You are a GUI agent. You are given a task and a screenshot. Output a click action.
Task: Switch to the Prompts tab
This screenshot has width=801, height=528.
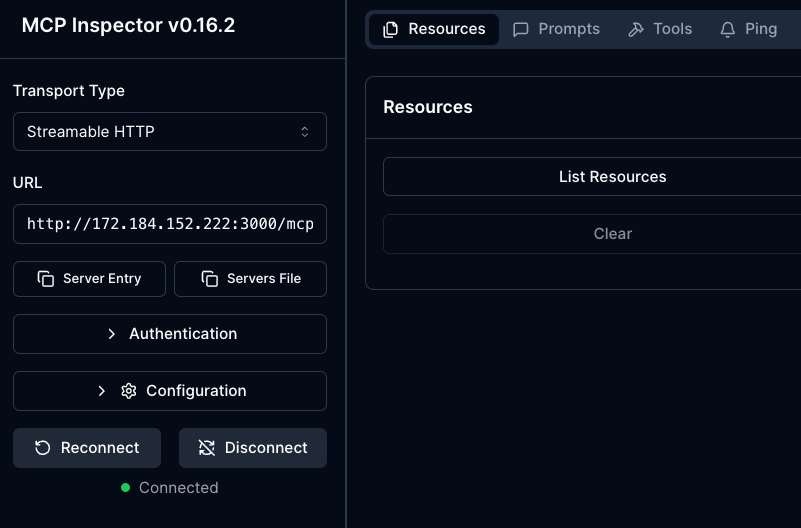click(x=557, y=29)
